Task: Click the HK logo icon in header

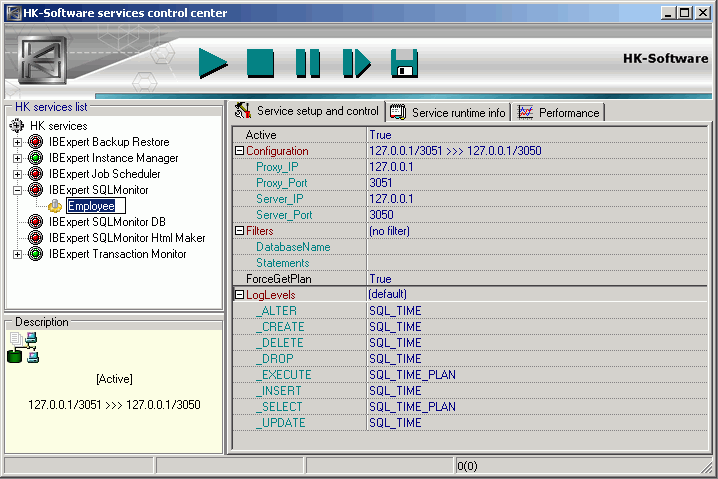Action: (x=42, y=60)
